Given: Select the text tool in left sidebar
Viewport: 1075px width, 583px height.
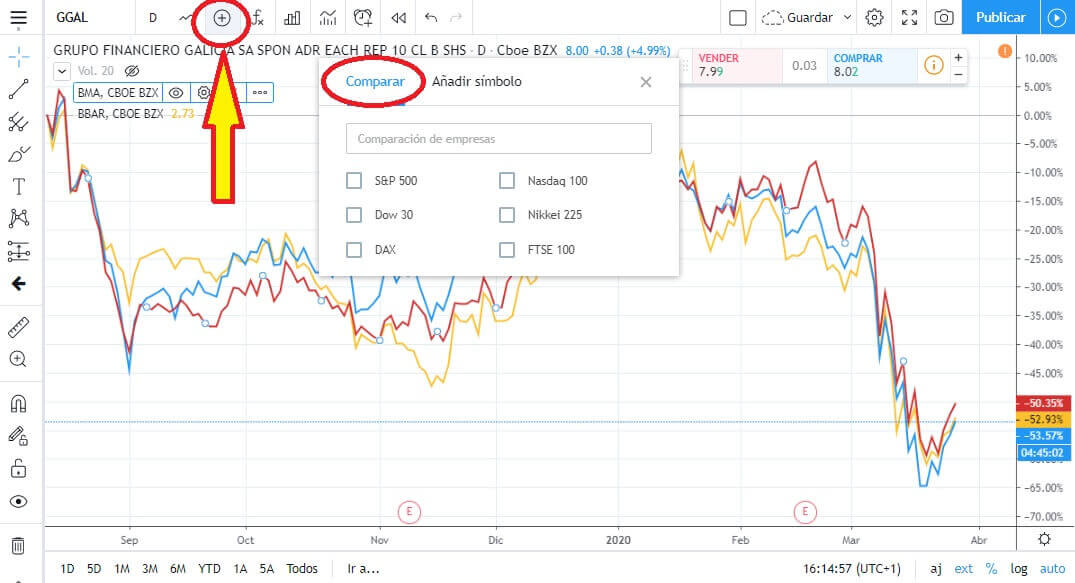Looking at the screenshot, I should click(18, 187).
